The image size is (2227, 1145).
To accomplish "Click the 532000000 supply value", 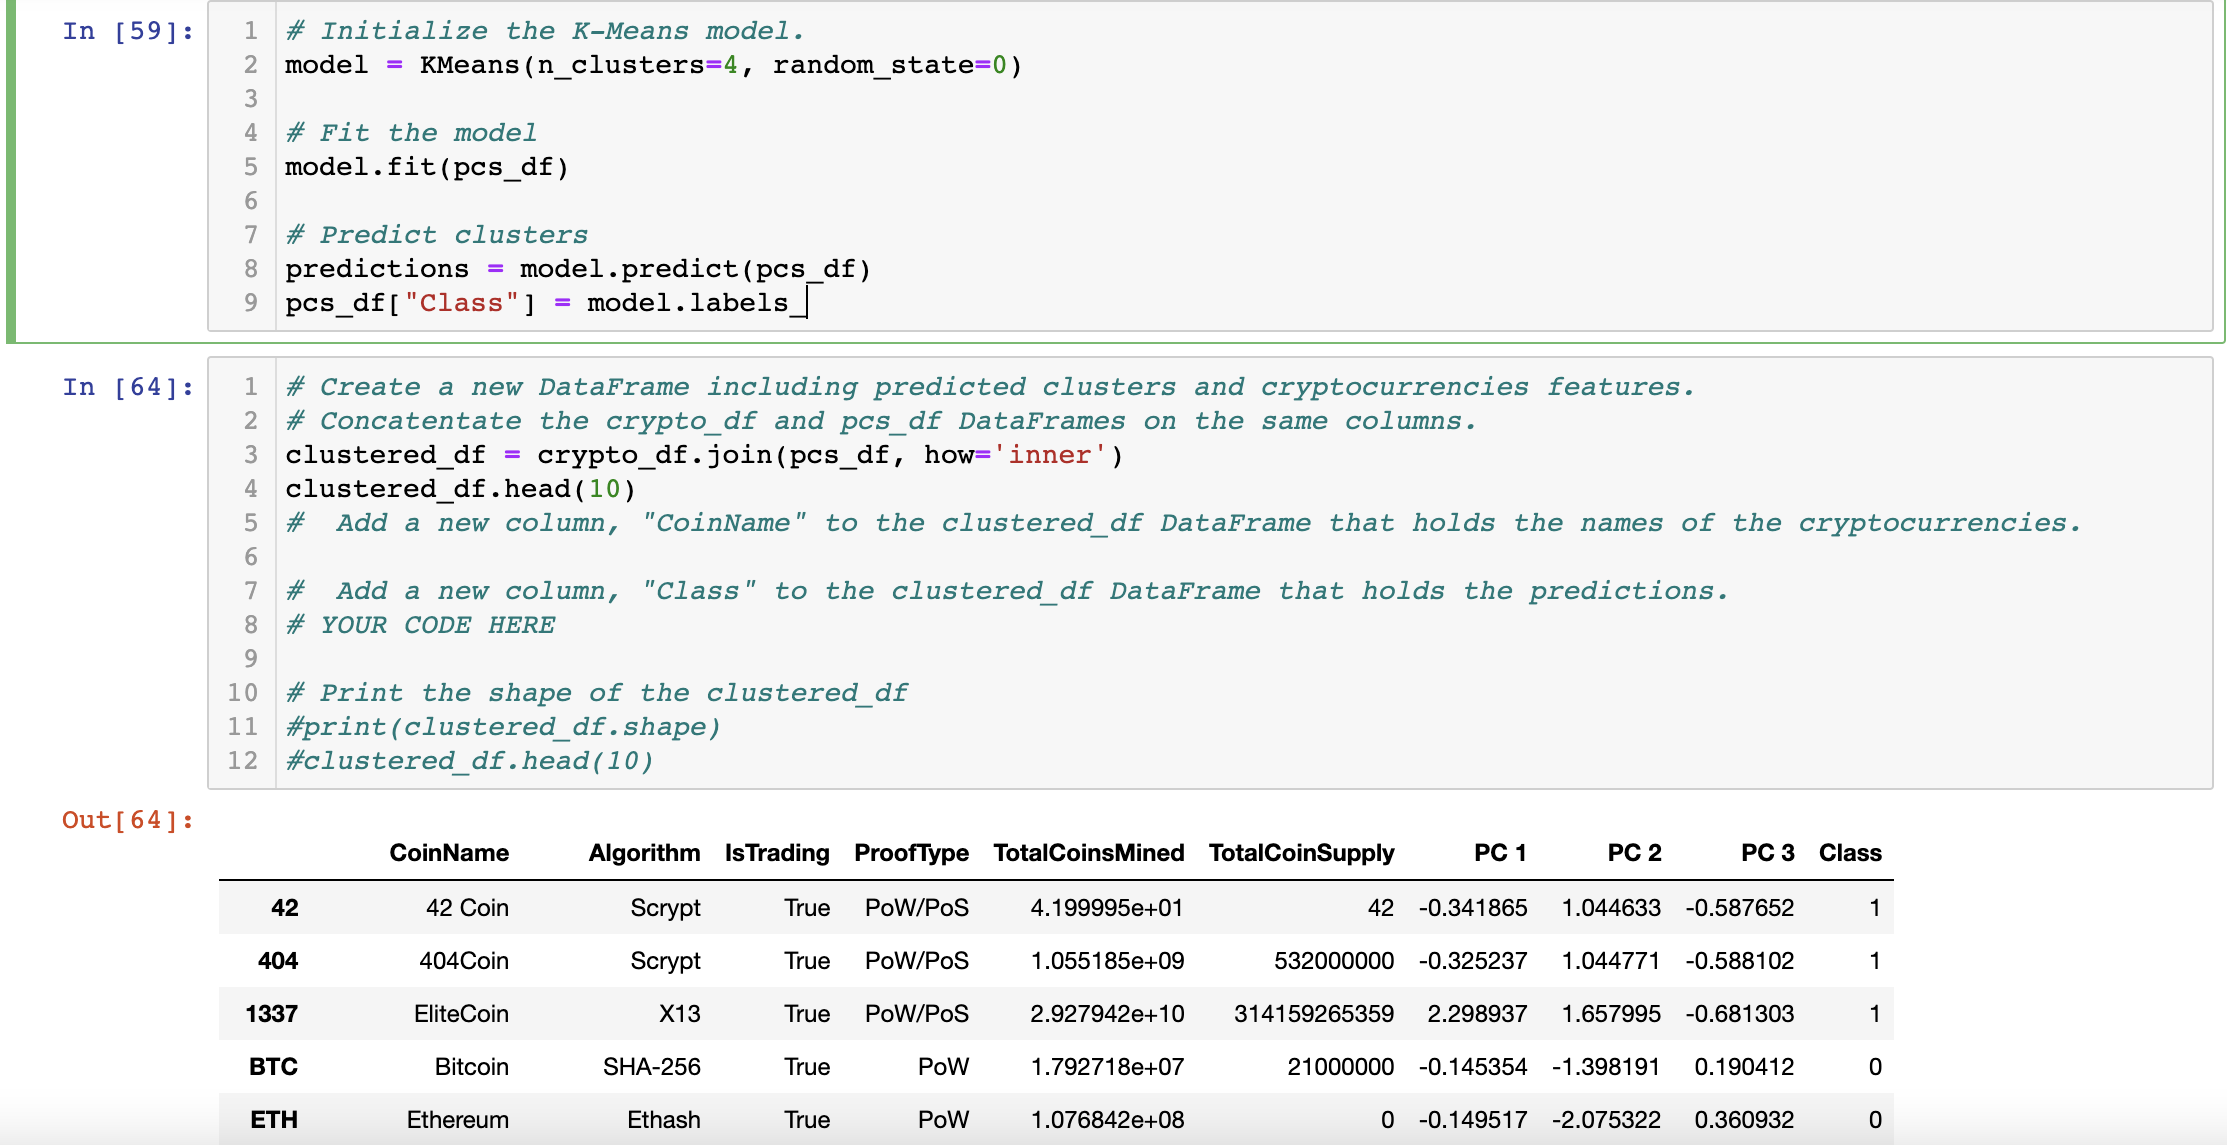I will (x=1334, y=961).
